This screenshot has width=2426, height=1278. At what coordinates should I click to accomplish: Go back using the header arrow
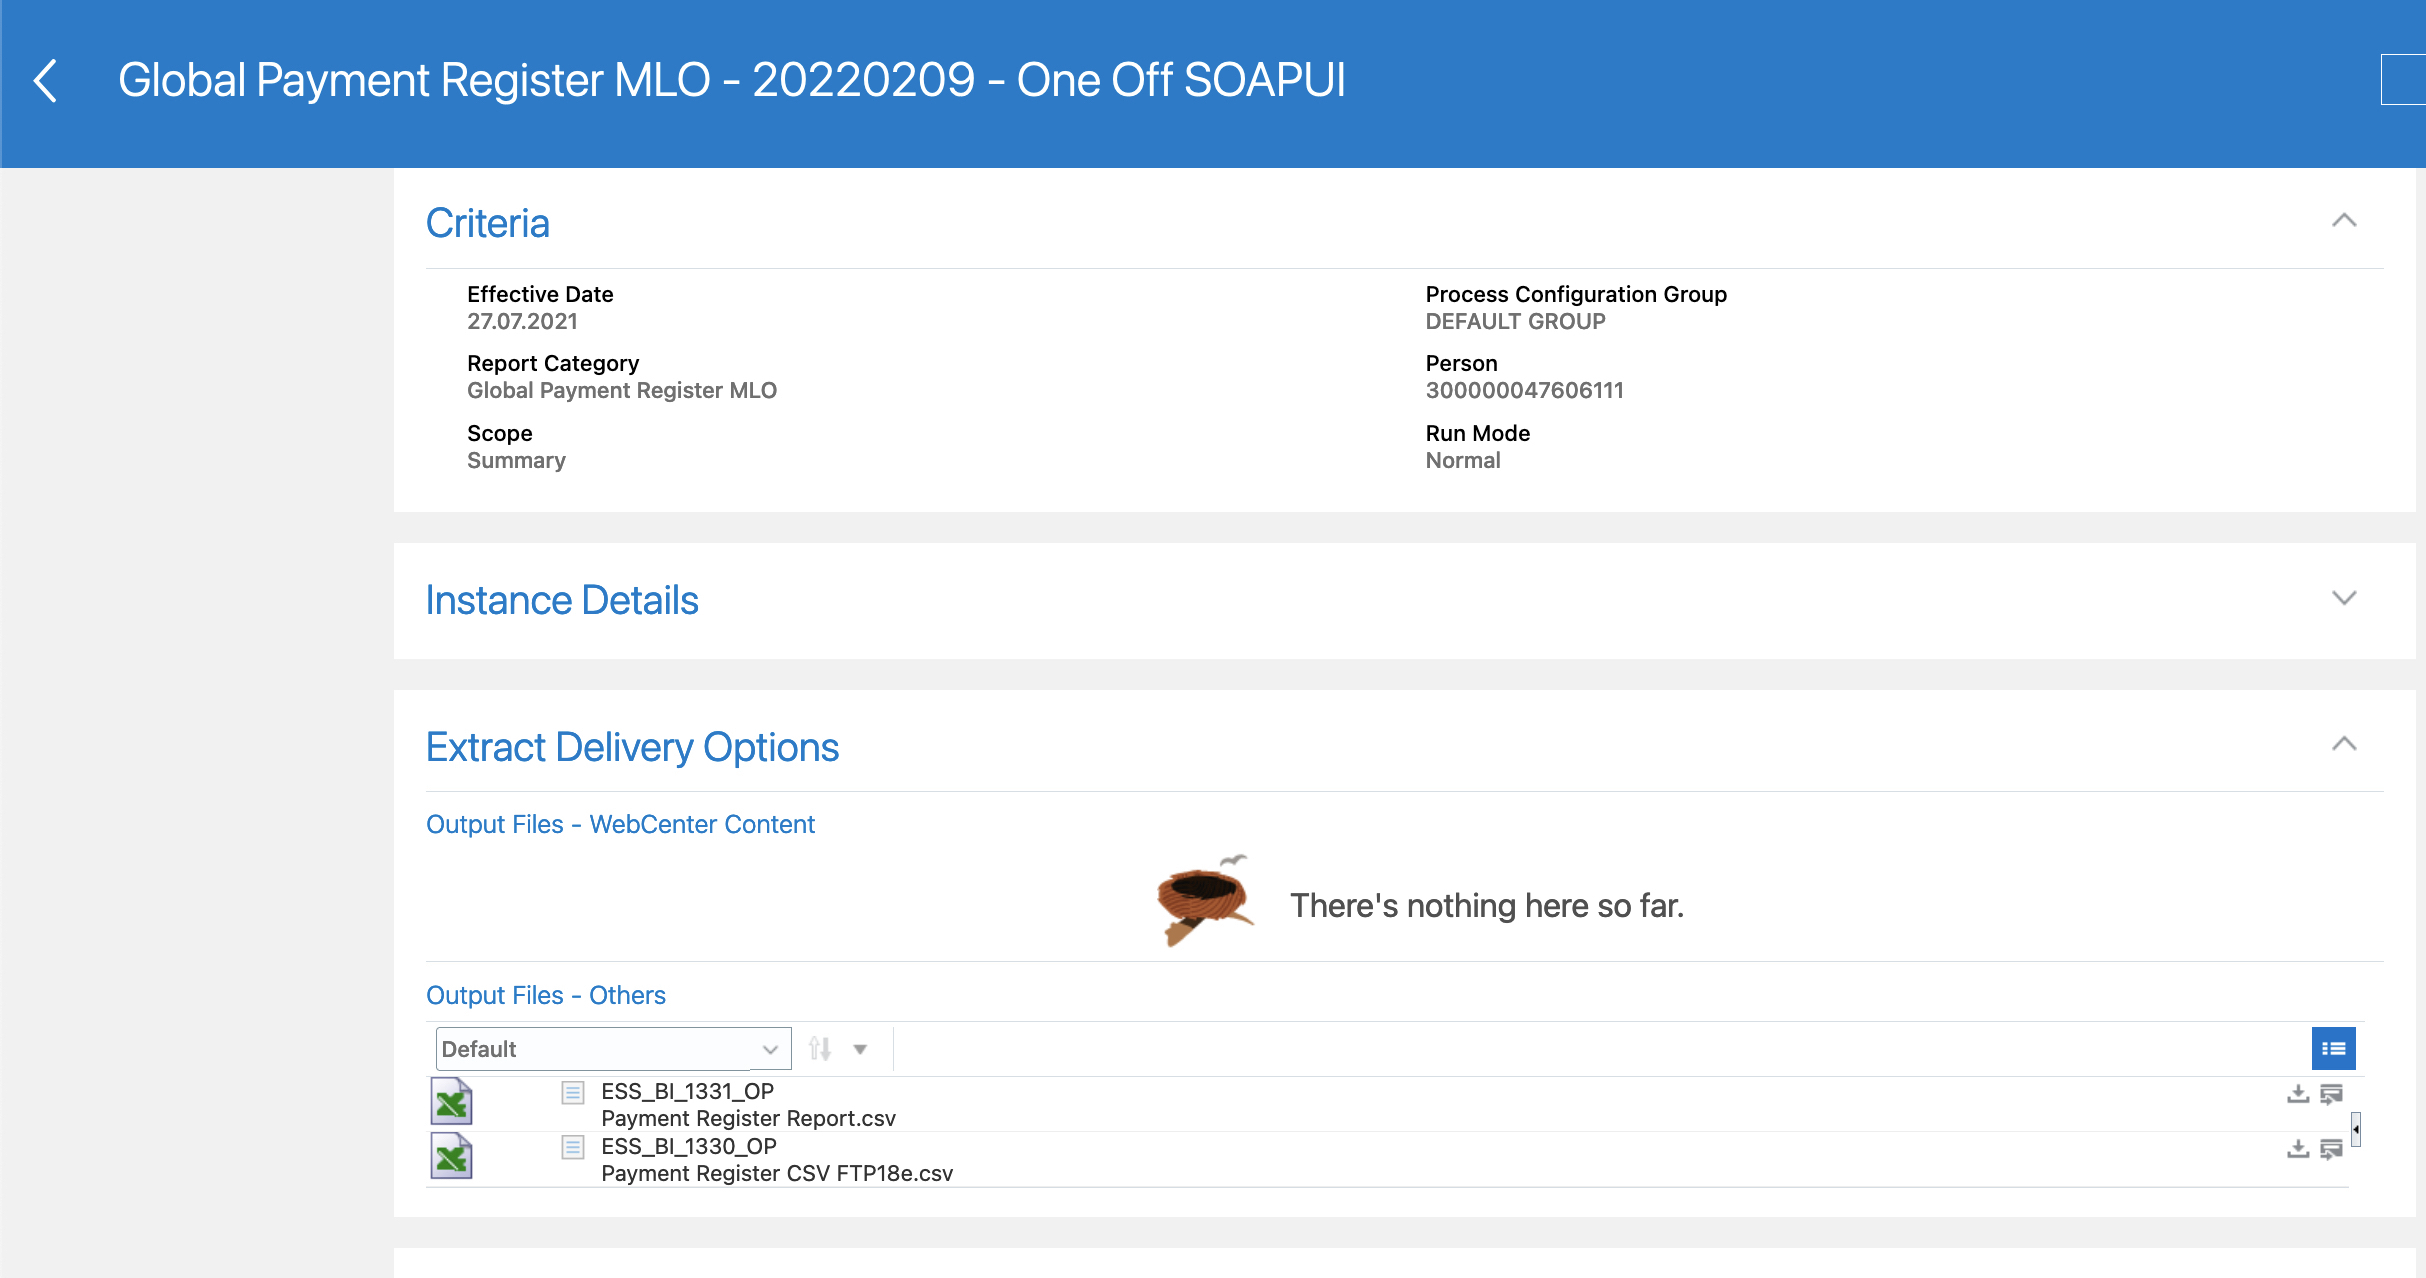point(45,80)
